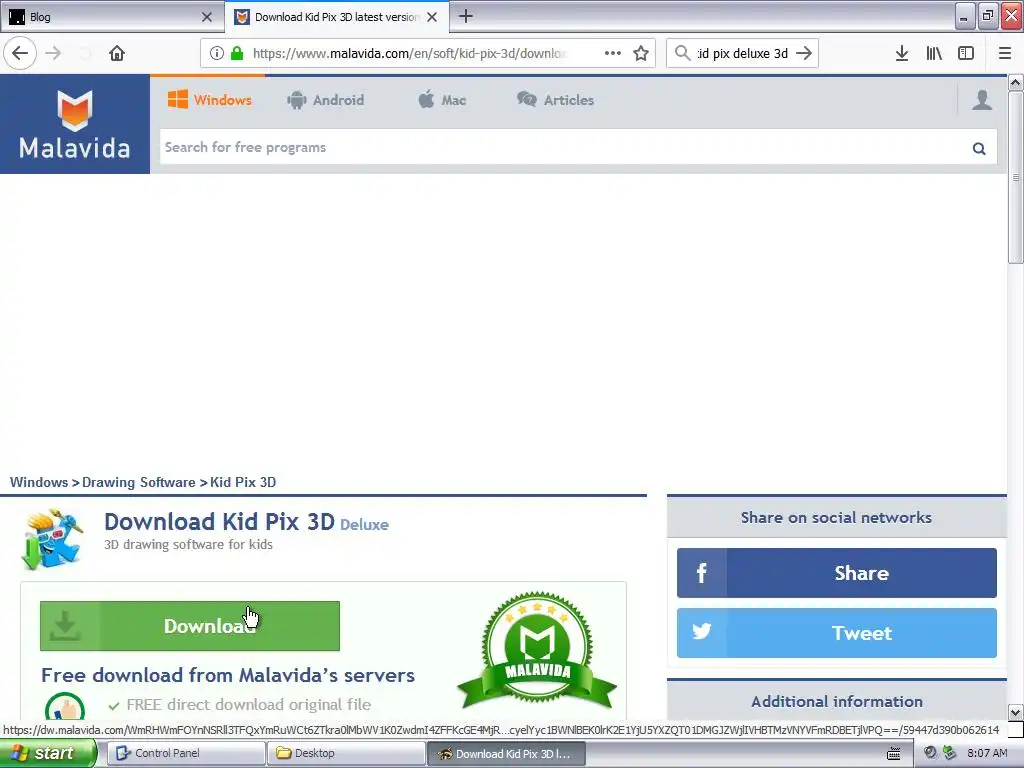This screenshot has width=1024, height=768.
Task: Switch to Control Panel in taskbar
Action: click(x=187, y=753)
